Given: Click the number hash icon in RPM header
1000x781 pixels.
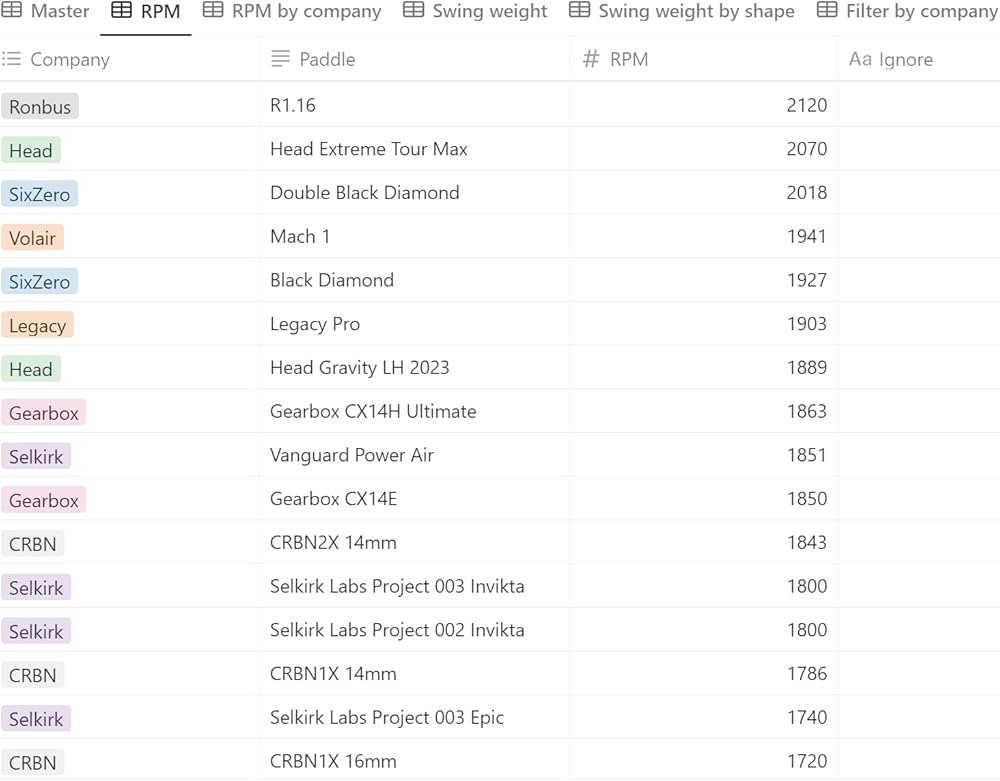Looking at the screenshot, I should pyautogui.click(x=591, y=59).
